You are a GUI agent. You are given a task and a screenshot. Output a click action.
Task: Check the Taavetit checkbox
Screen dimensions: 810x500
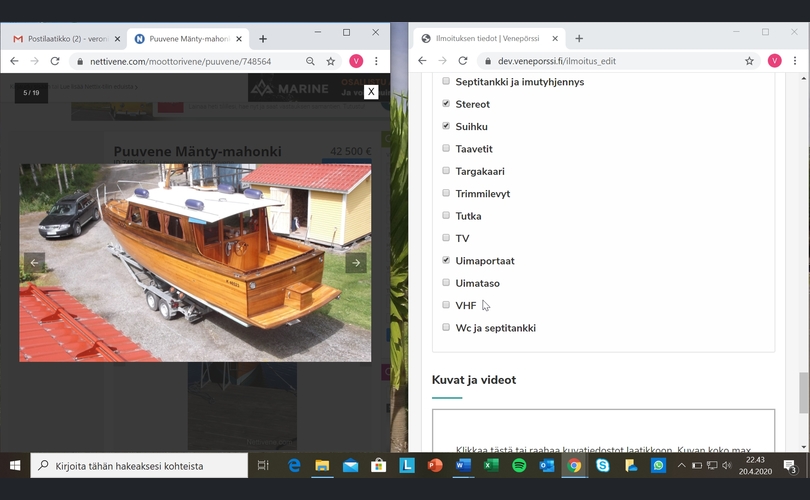(446, 148)
